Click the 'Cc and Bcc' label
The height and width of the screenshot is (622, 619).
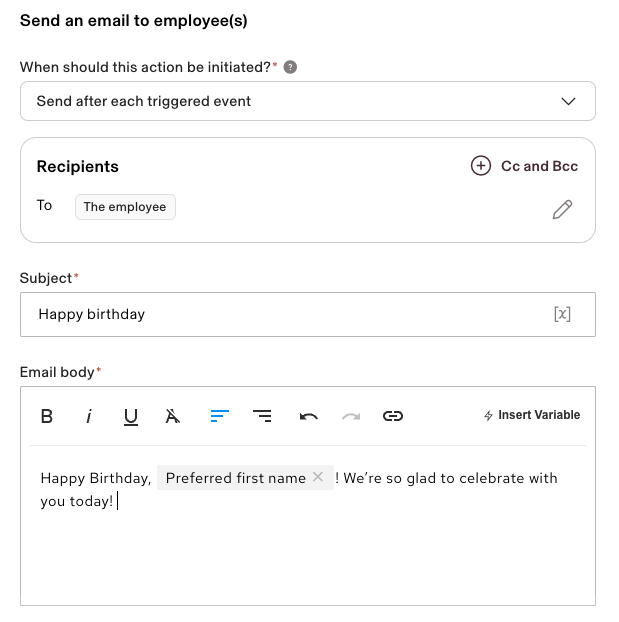tap(539, 166)
